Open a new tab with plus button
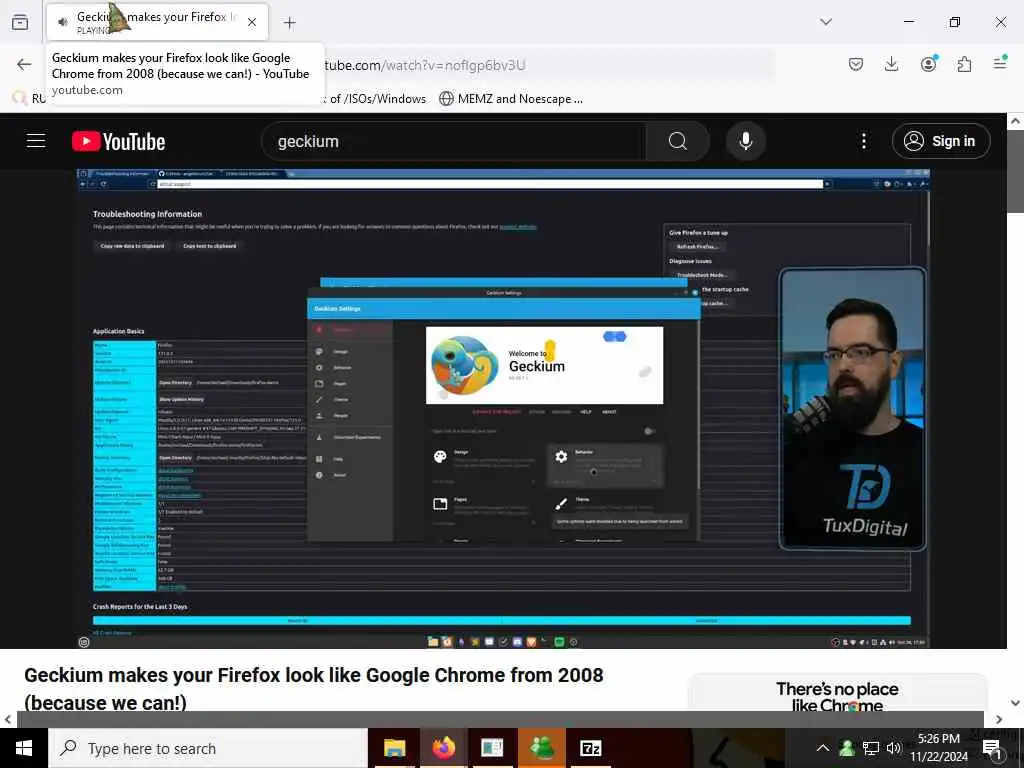Viewport: 1024px width, 768px height. [289, 23]
